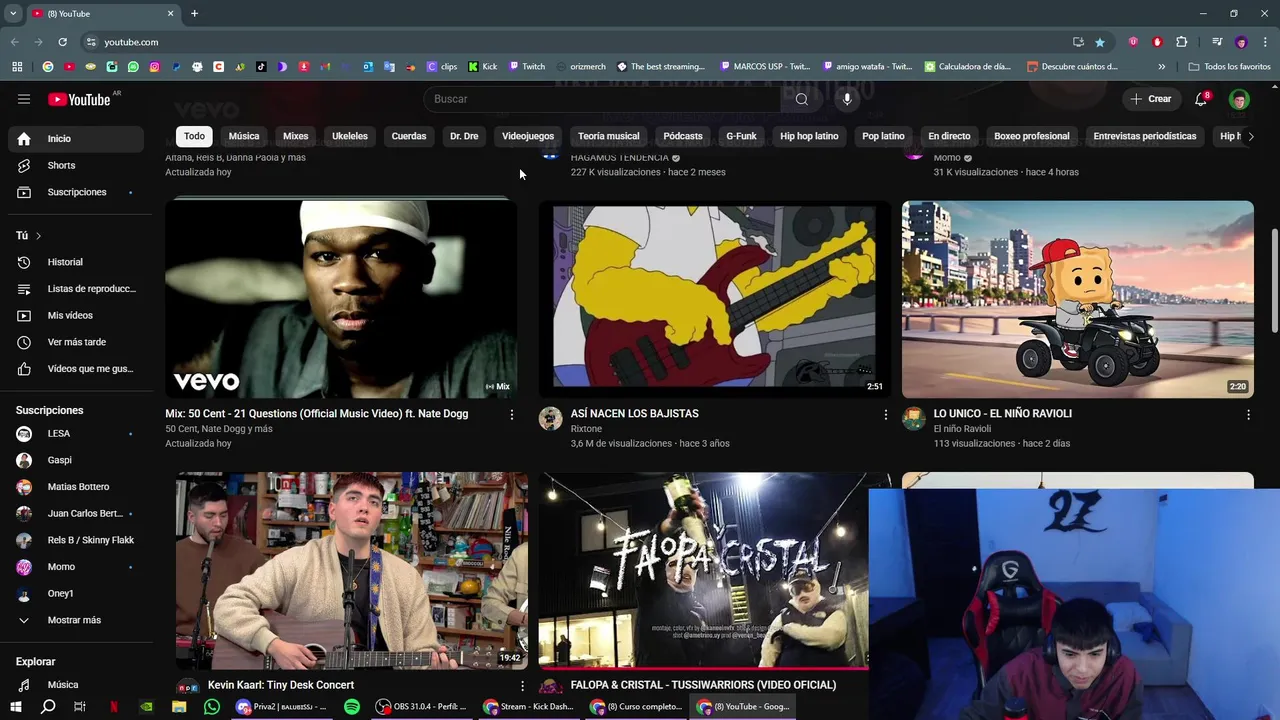Select the Boxeo profesional chip
This screenshot has width=1280, height=720.
pyautogui.click(x=1032, y=136)
